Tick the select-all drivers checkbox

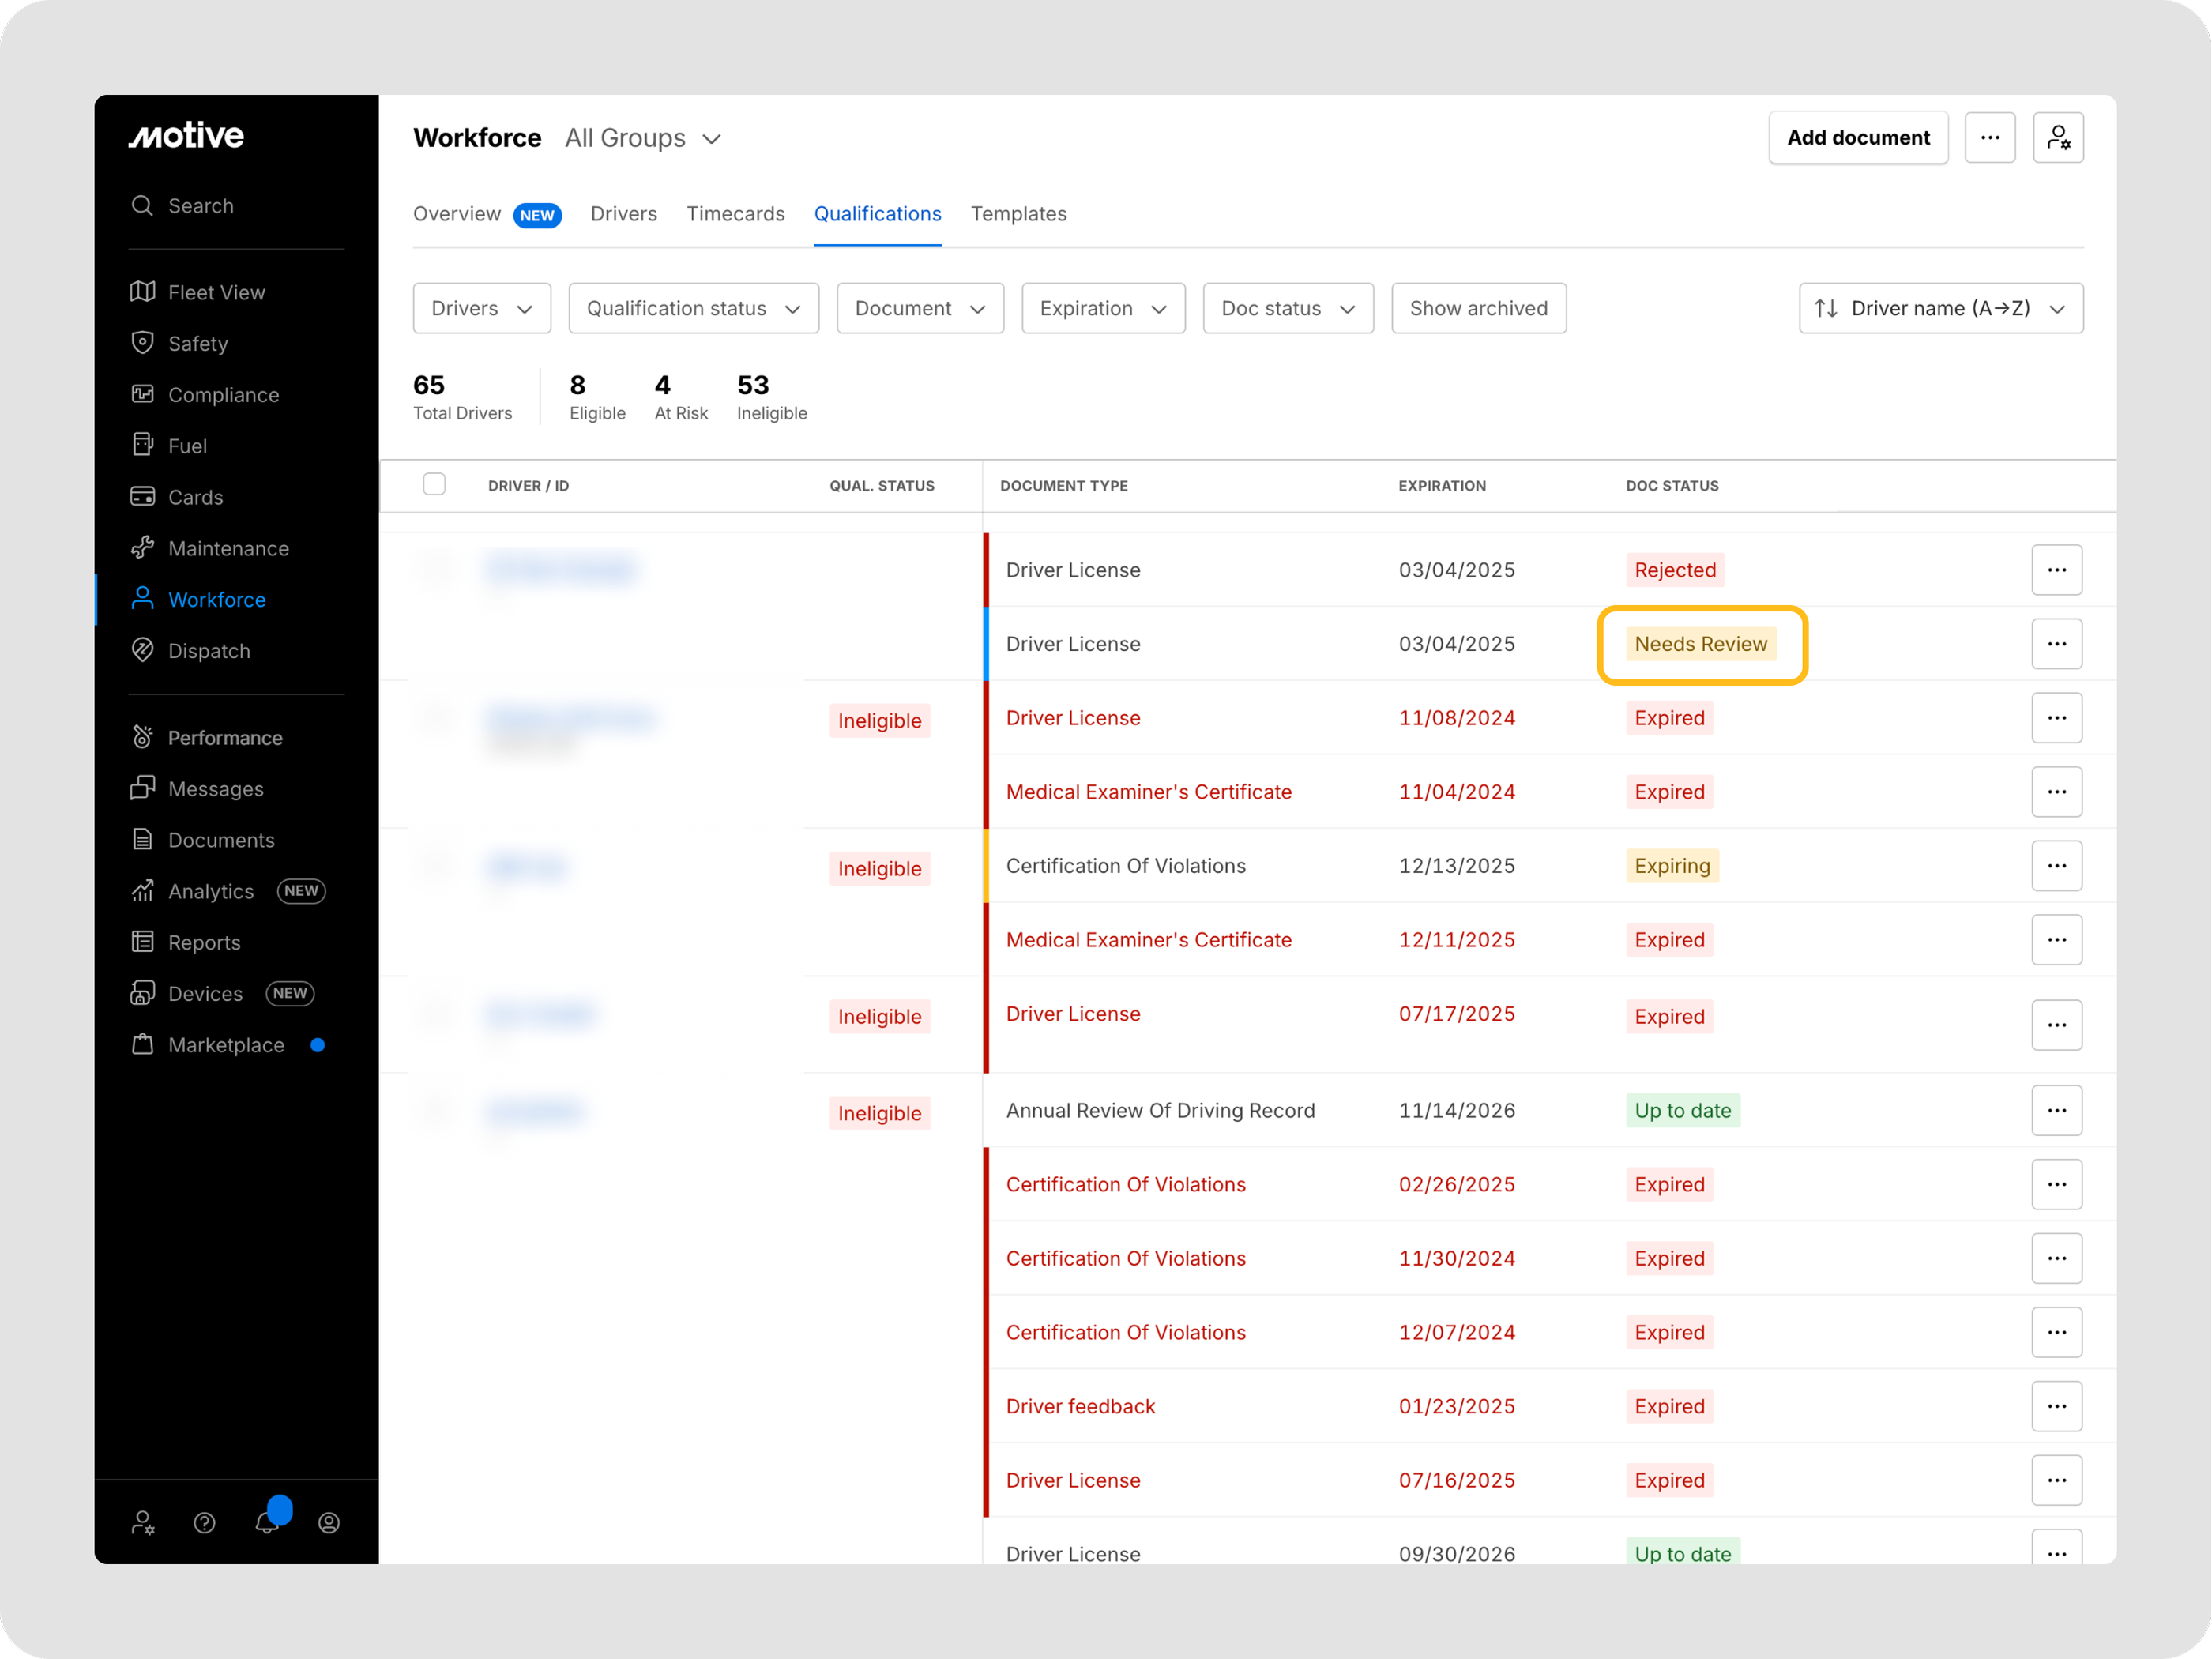pos(434,485)
